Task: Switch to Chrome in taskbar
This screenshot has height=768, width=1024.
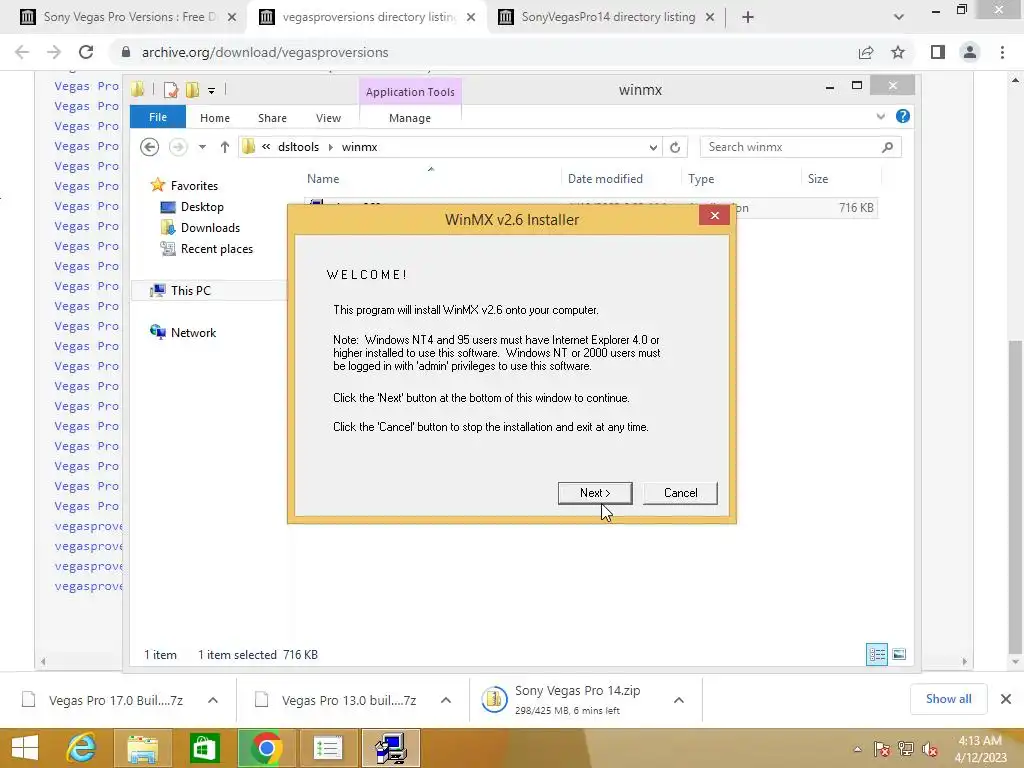Action: click(x=266, y=748)
